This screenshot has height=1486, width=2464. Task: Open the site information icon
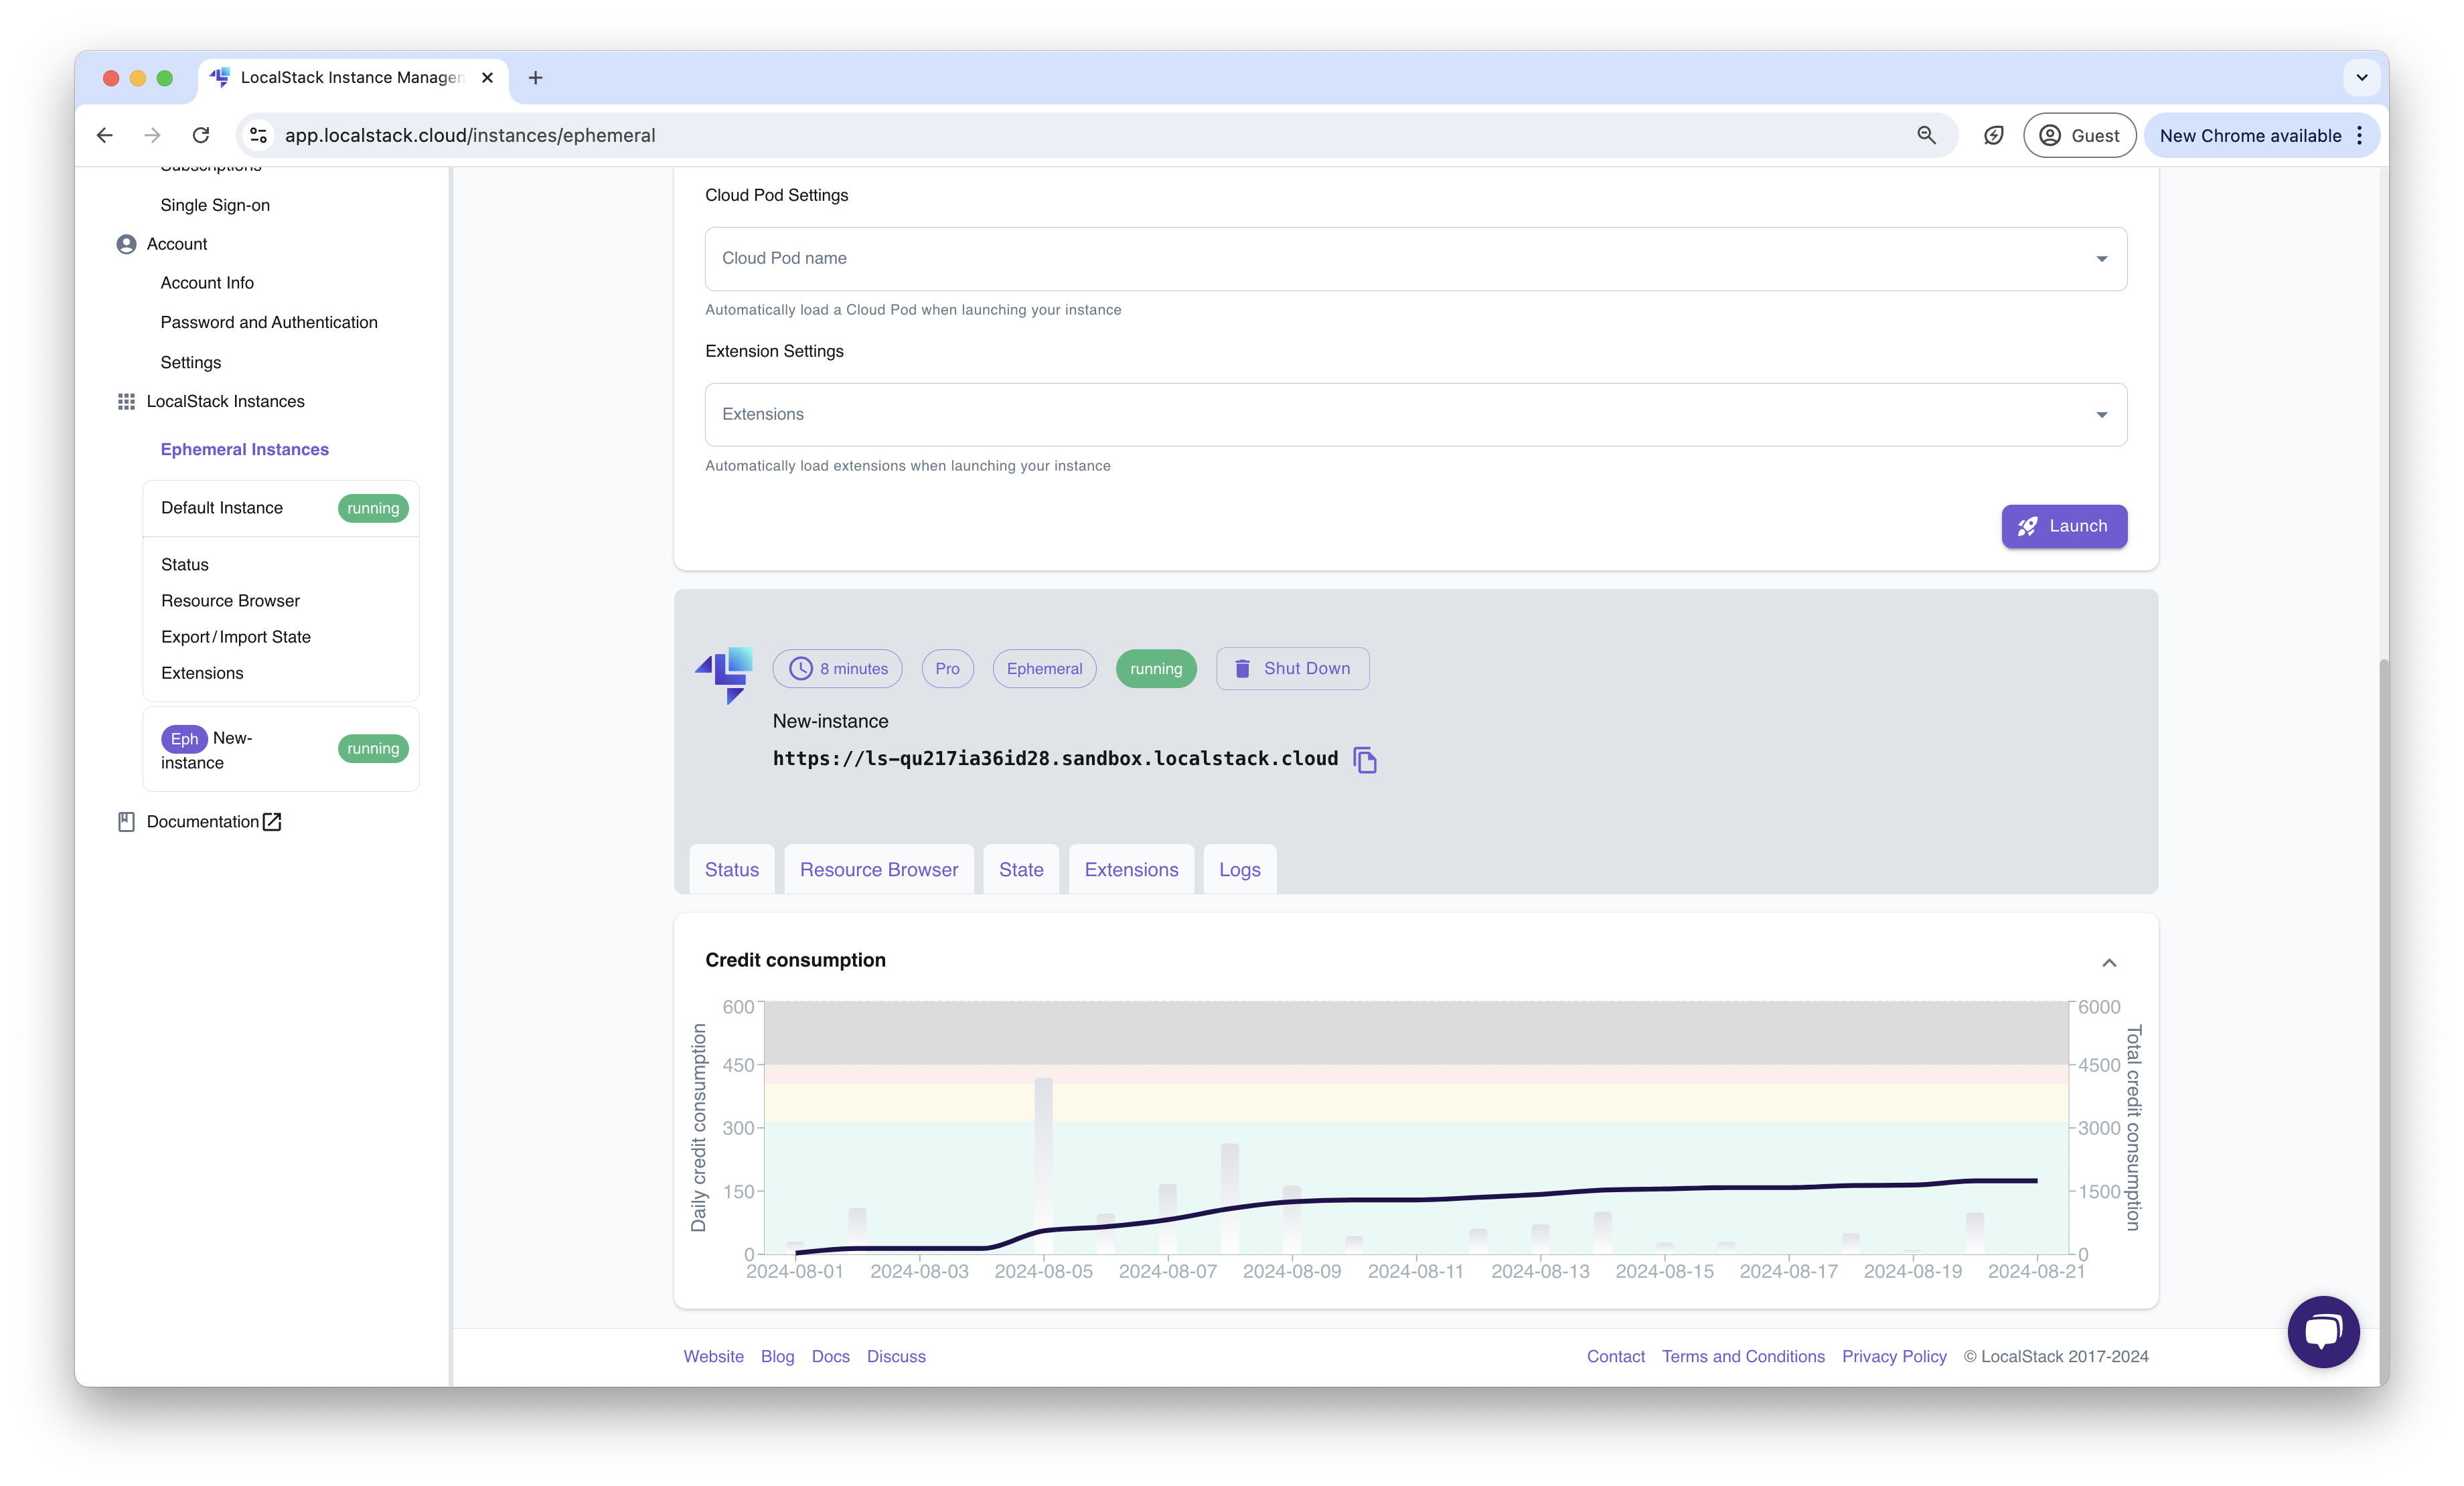tap(259, 135)
